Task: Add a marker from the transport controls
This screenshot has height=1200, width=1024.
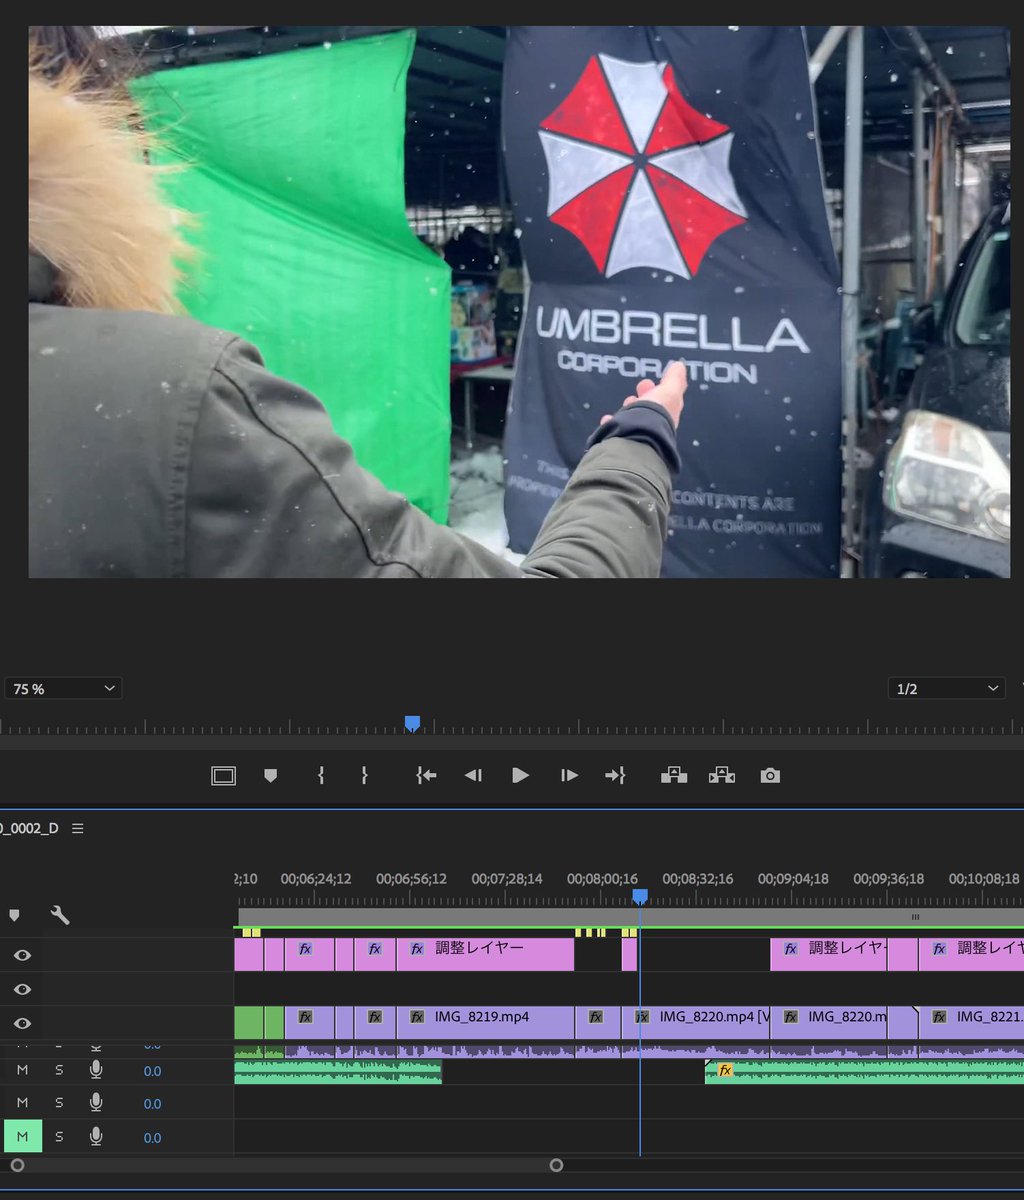Action: tap(270, 776)
